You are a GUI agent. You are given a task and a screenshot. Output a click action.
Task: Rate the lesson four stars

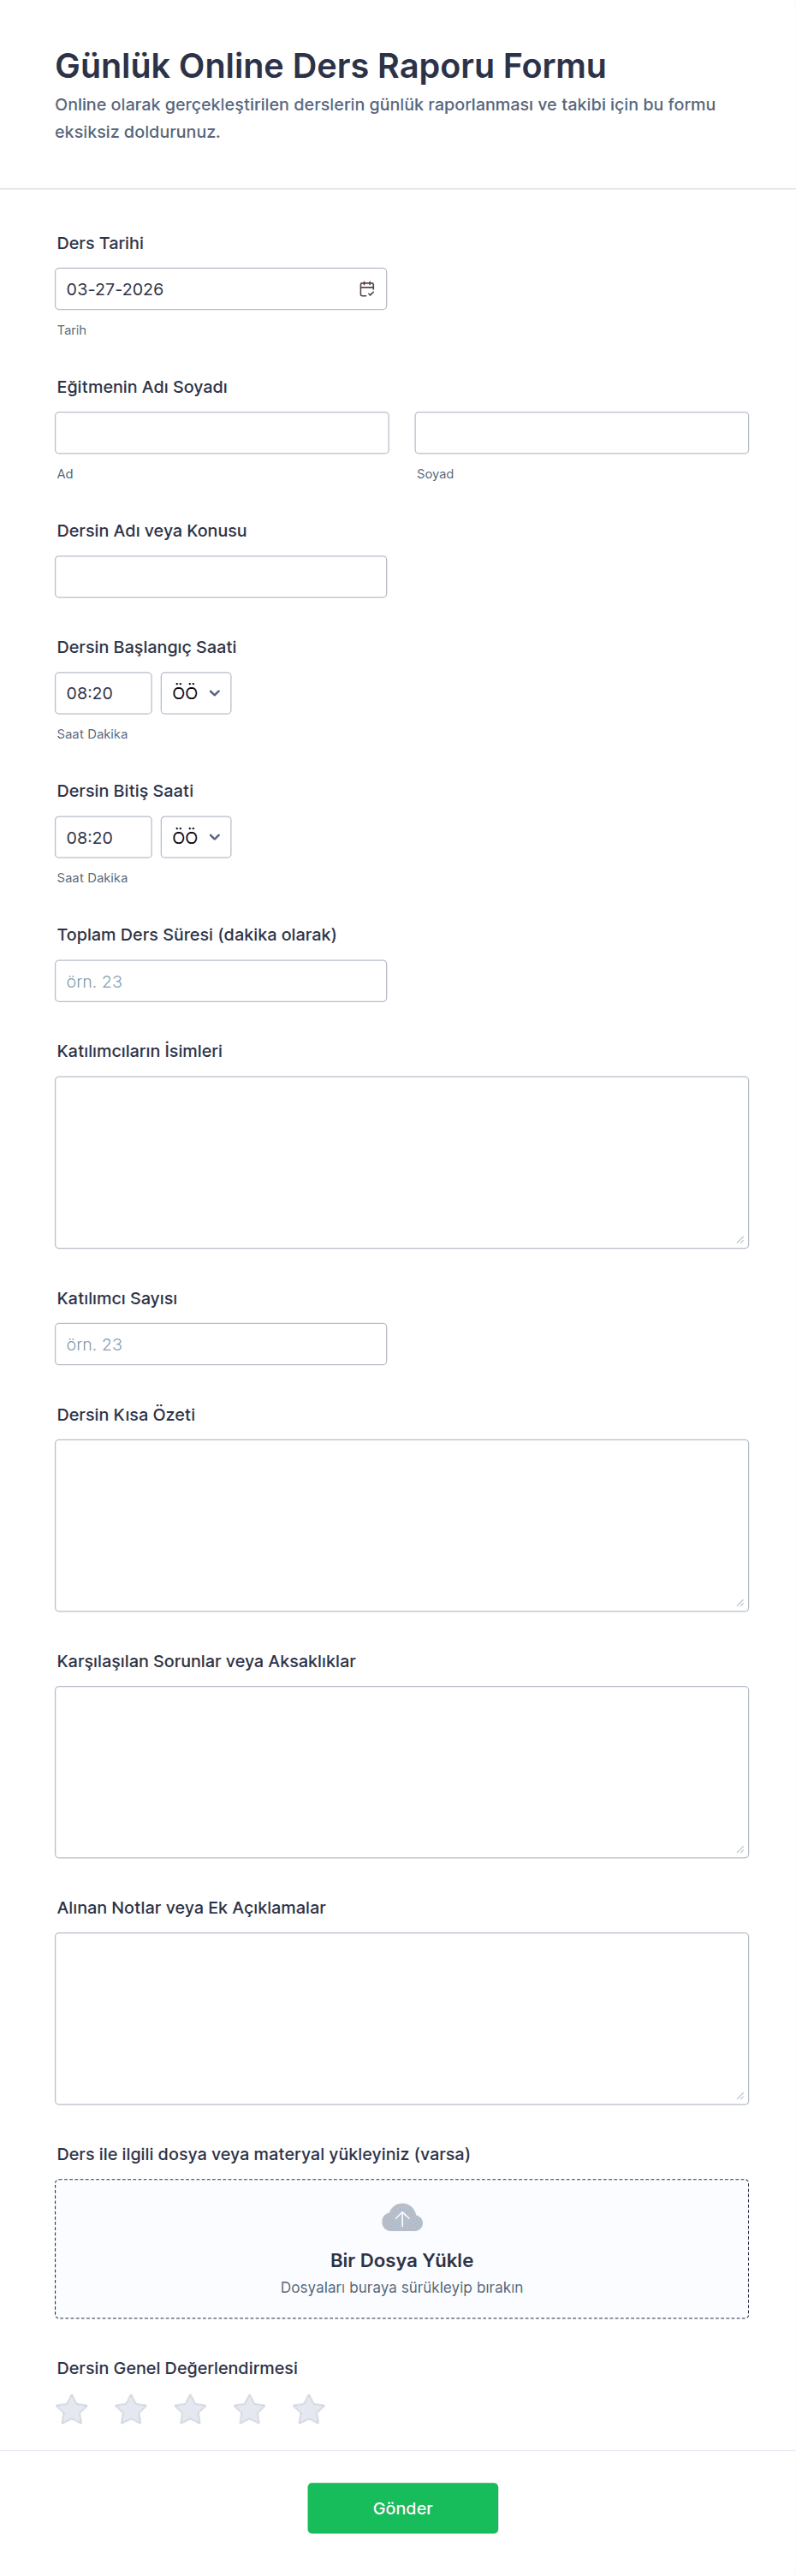coord(249,2409)
